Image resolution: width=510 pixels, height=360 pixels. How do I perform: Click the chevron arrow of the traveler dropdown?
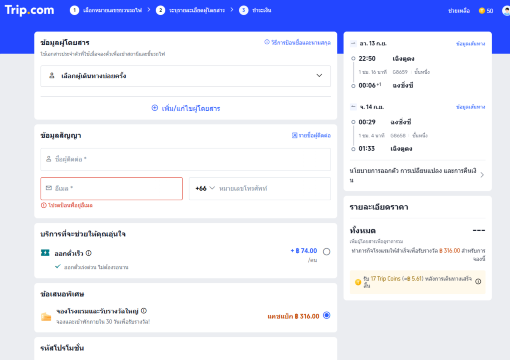(319, 76)
